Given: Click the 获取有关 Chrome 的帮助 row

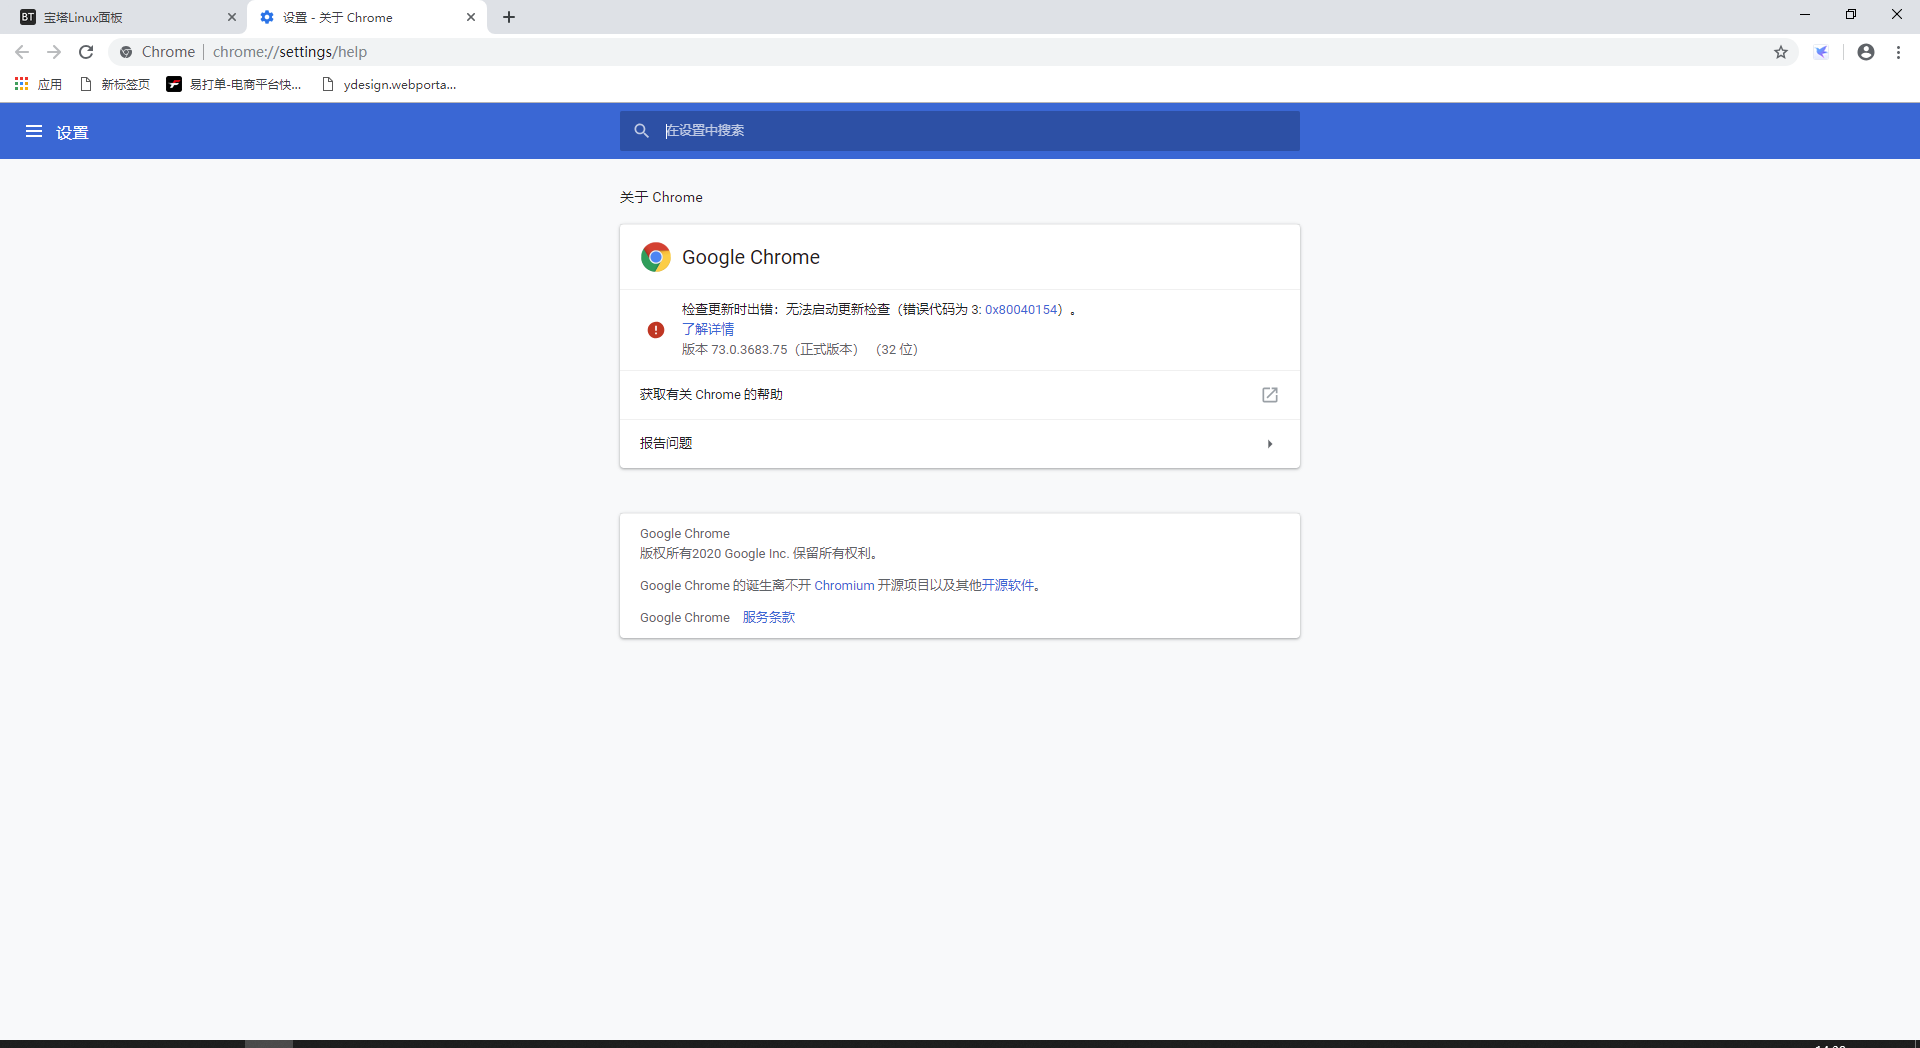Looking at the screenshot, I should (x=960, y=395).
